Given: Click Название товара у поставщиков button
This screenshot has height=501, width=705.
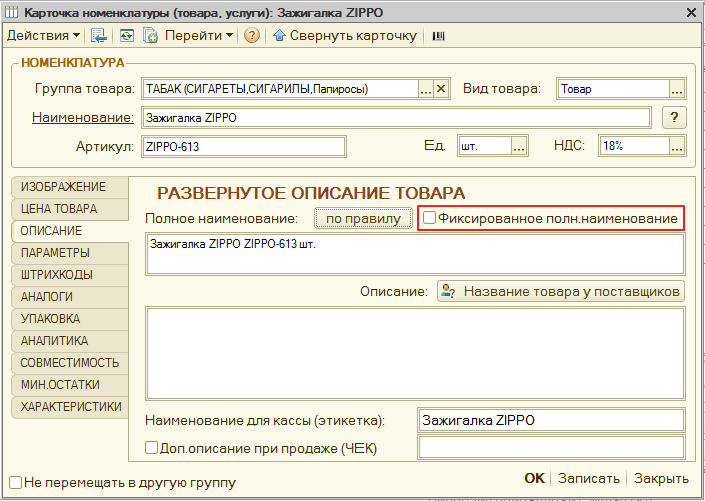Looking at the screenshot, I should point(561,291).
